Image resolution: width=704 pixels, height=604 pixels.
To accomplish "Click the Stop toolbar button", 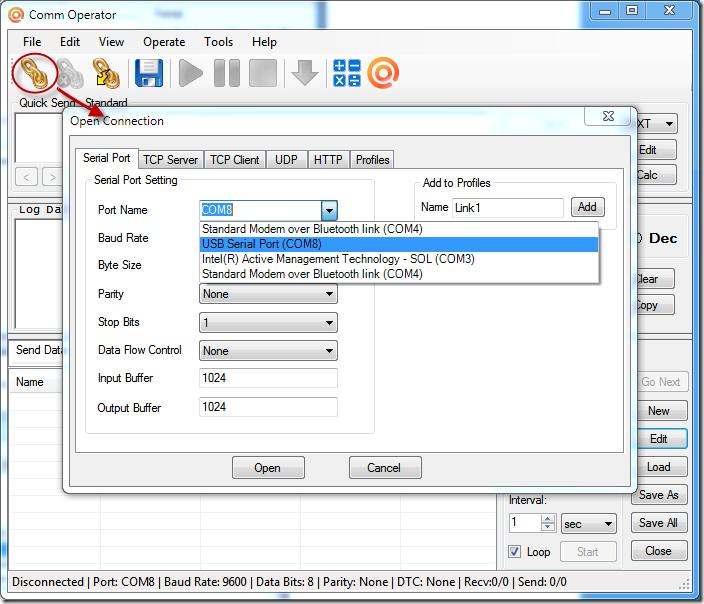I will [263, 73].
